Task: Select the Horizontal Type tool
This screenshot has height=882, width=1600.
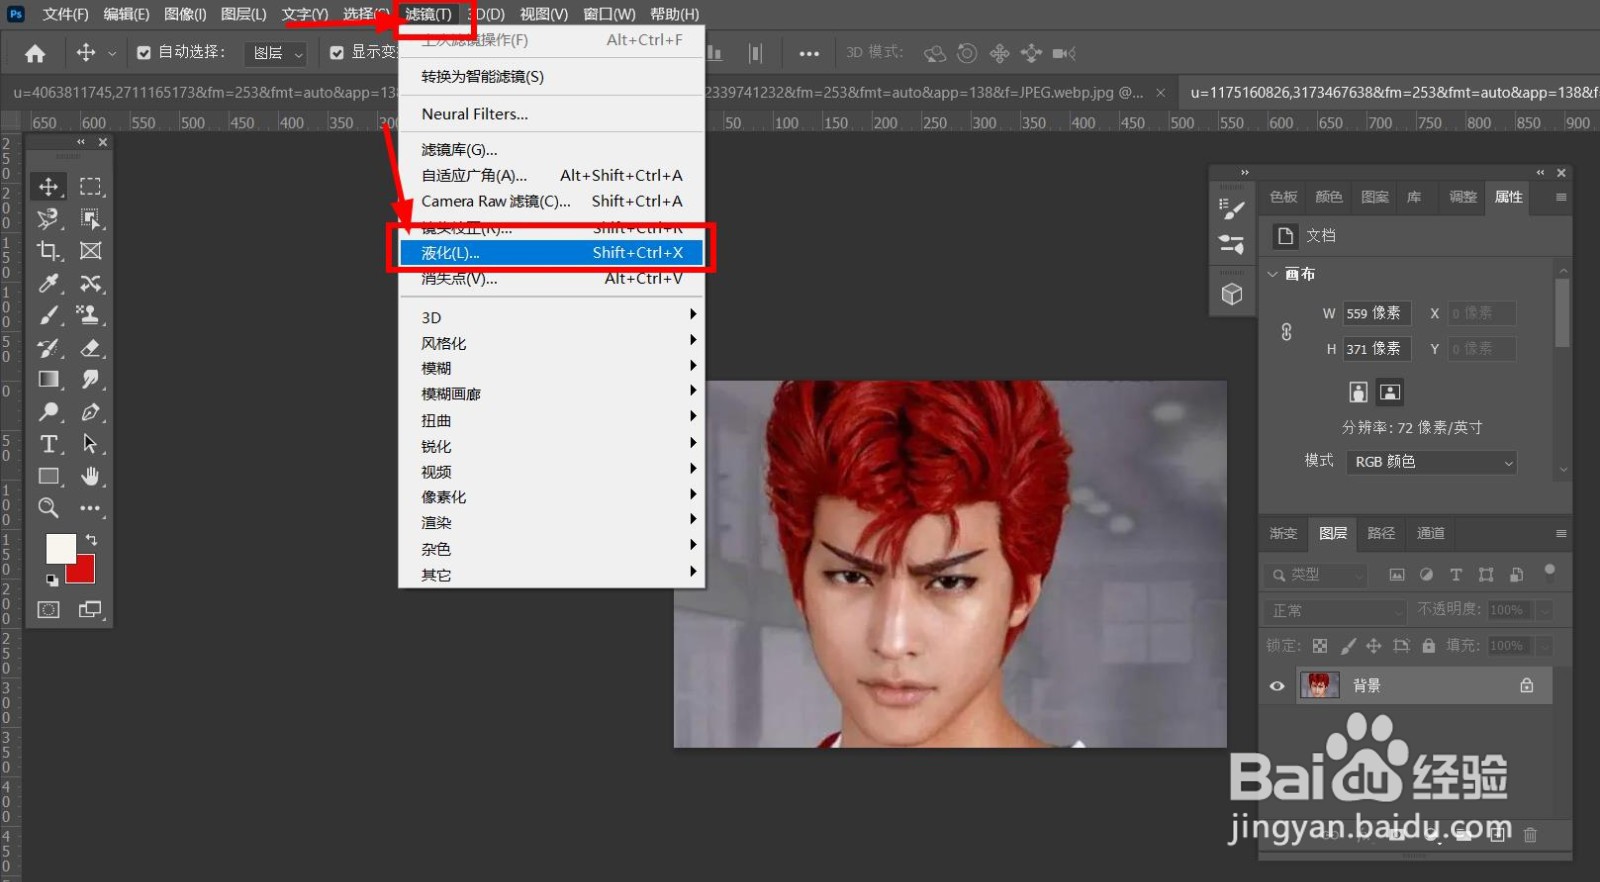Action: tap(48, 443)
